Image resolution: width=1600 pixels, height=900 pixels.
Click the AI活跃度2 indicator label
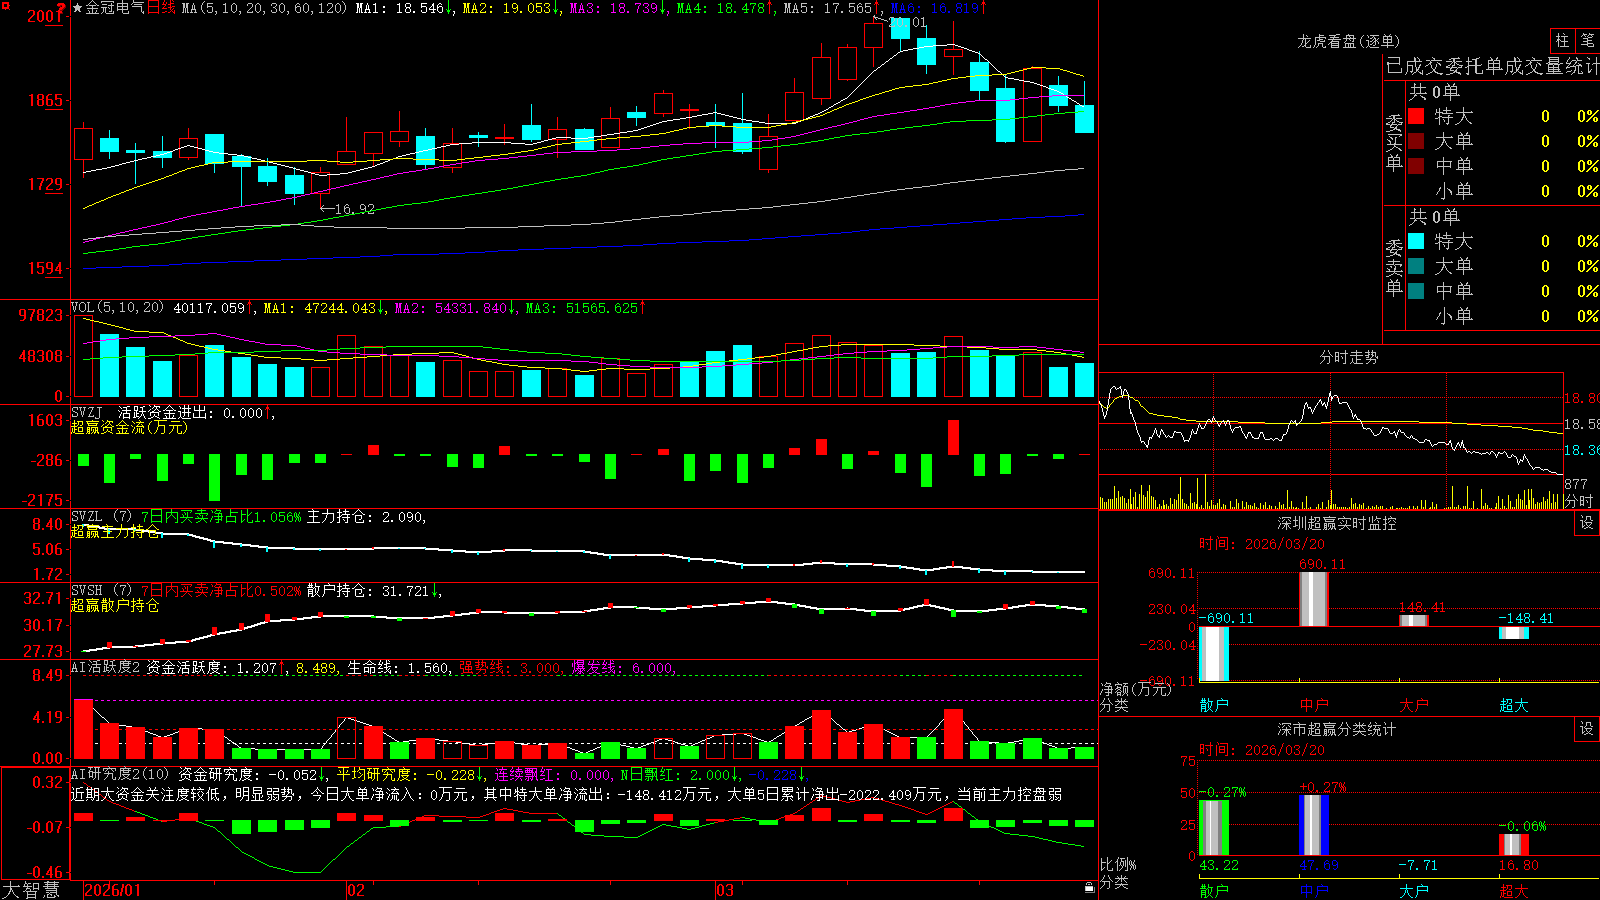point(106,667)
